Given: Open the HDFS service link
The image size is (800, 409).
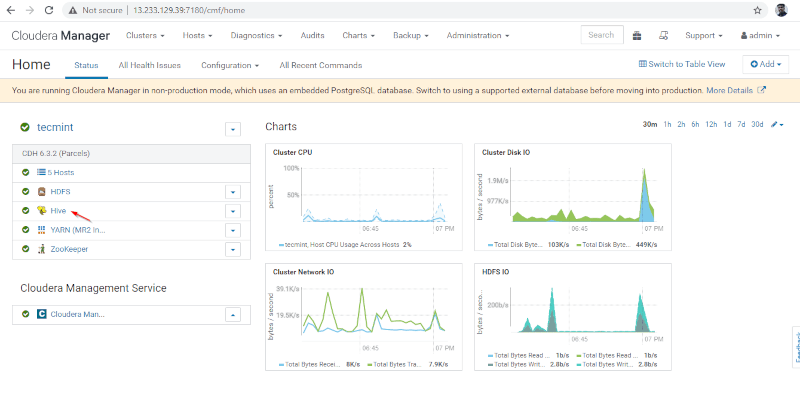Looking at the screenshot, I should (x=60, y=192).
